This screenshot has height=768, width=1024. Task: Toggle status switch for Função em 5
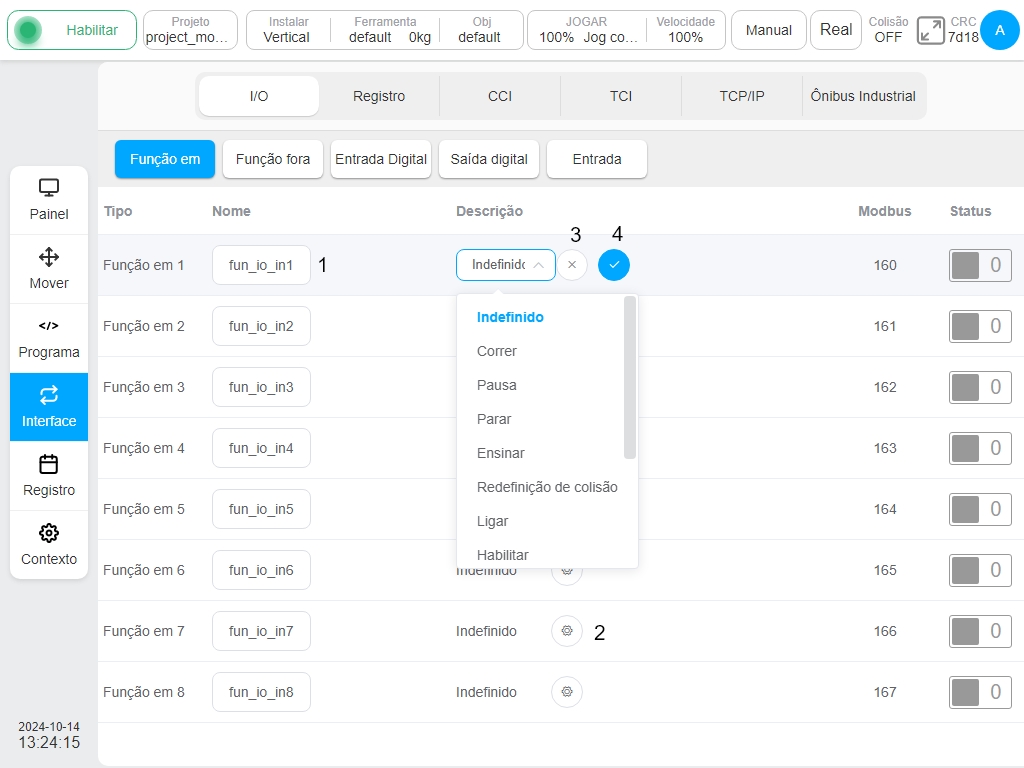(980, 509)
